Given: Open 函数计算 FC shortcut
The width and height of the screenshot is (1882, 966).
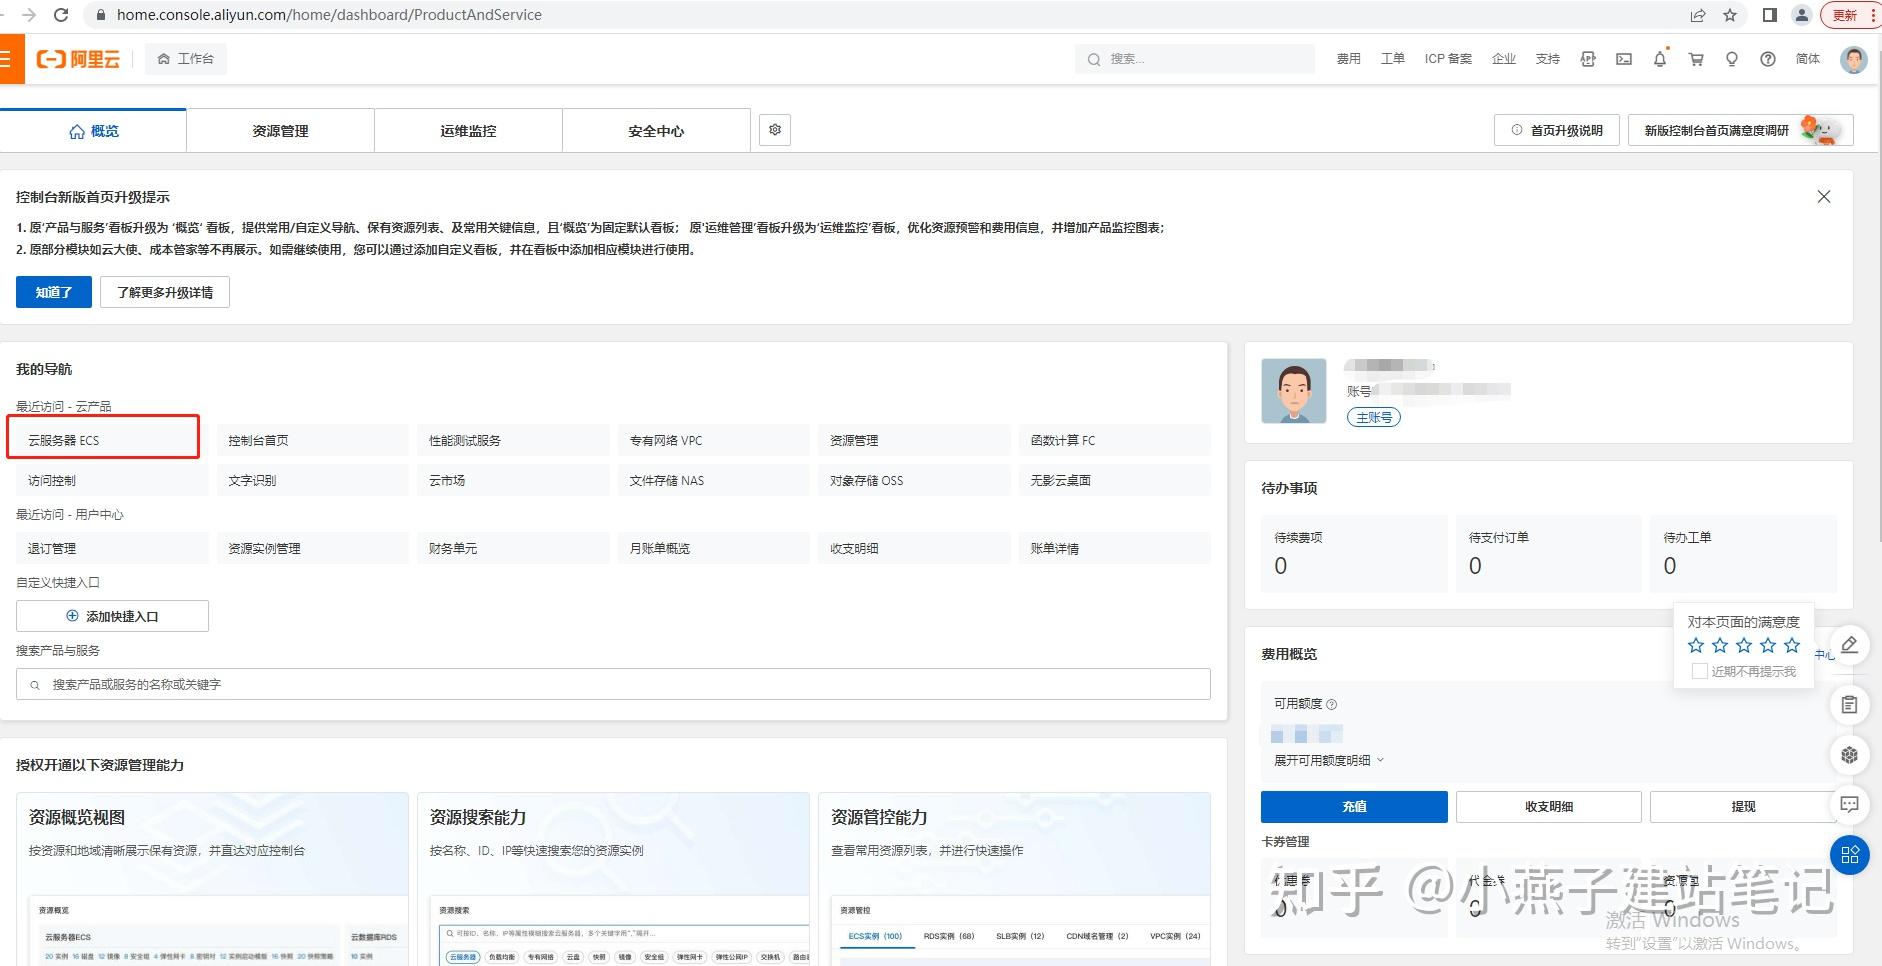Looking at the screenshot, I should click(x=1115, y=440).
